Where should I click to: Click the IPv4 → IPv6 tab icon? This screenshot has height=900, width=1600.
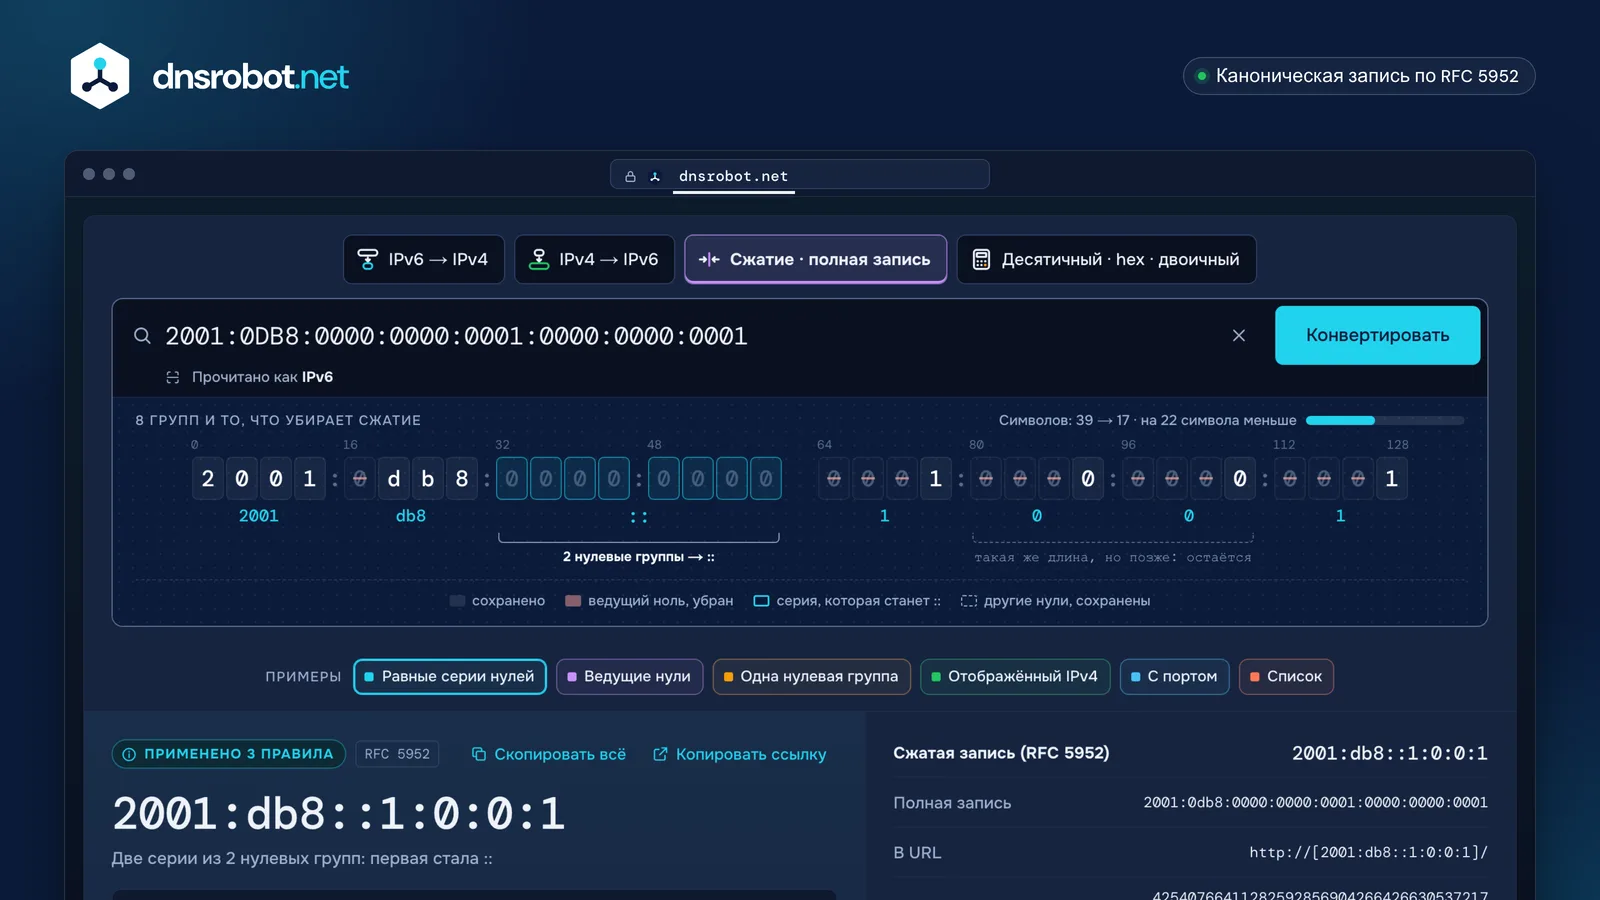point(539,259)
